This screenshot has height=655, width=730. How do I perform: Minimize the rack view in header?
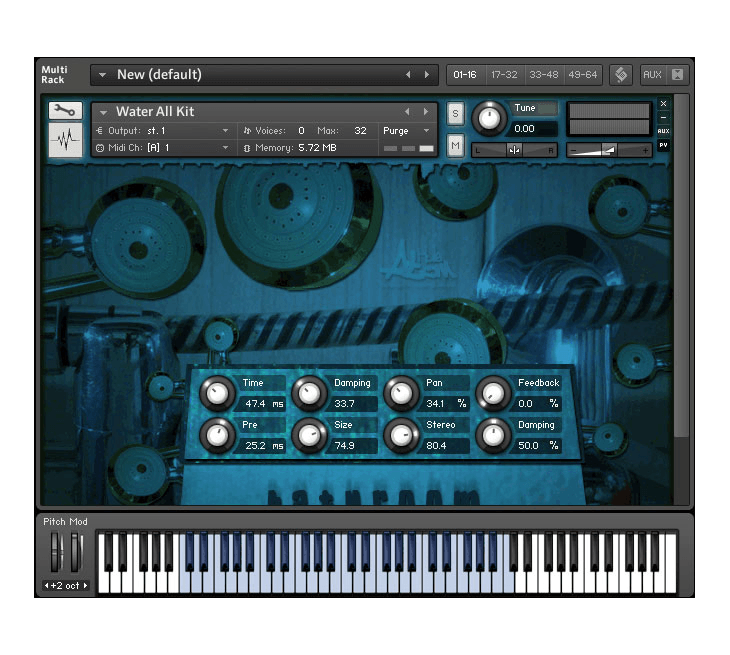click(x=678, y=75)
